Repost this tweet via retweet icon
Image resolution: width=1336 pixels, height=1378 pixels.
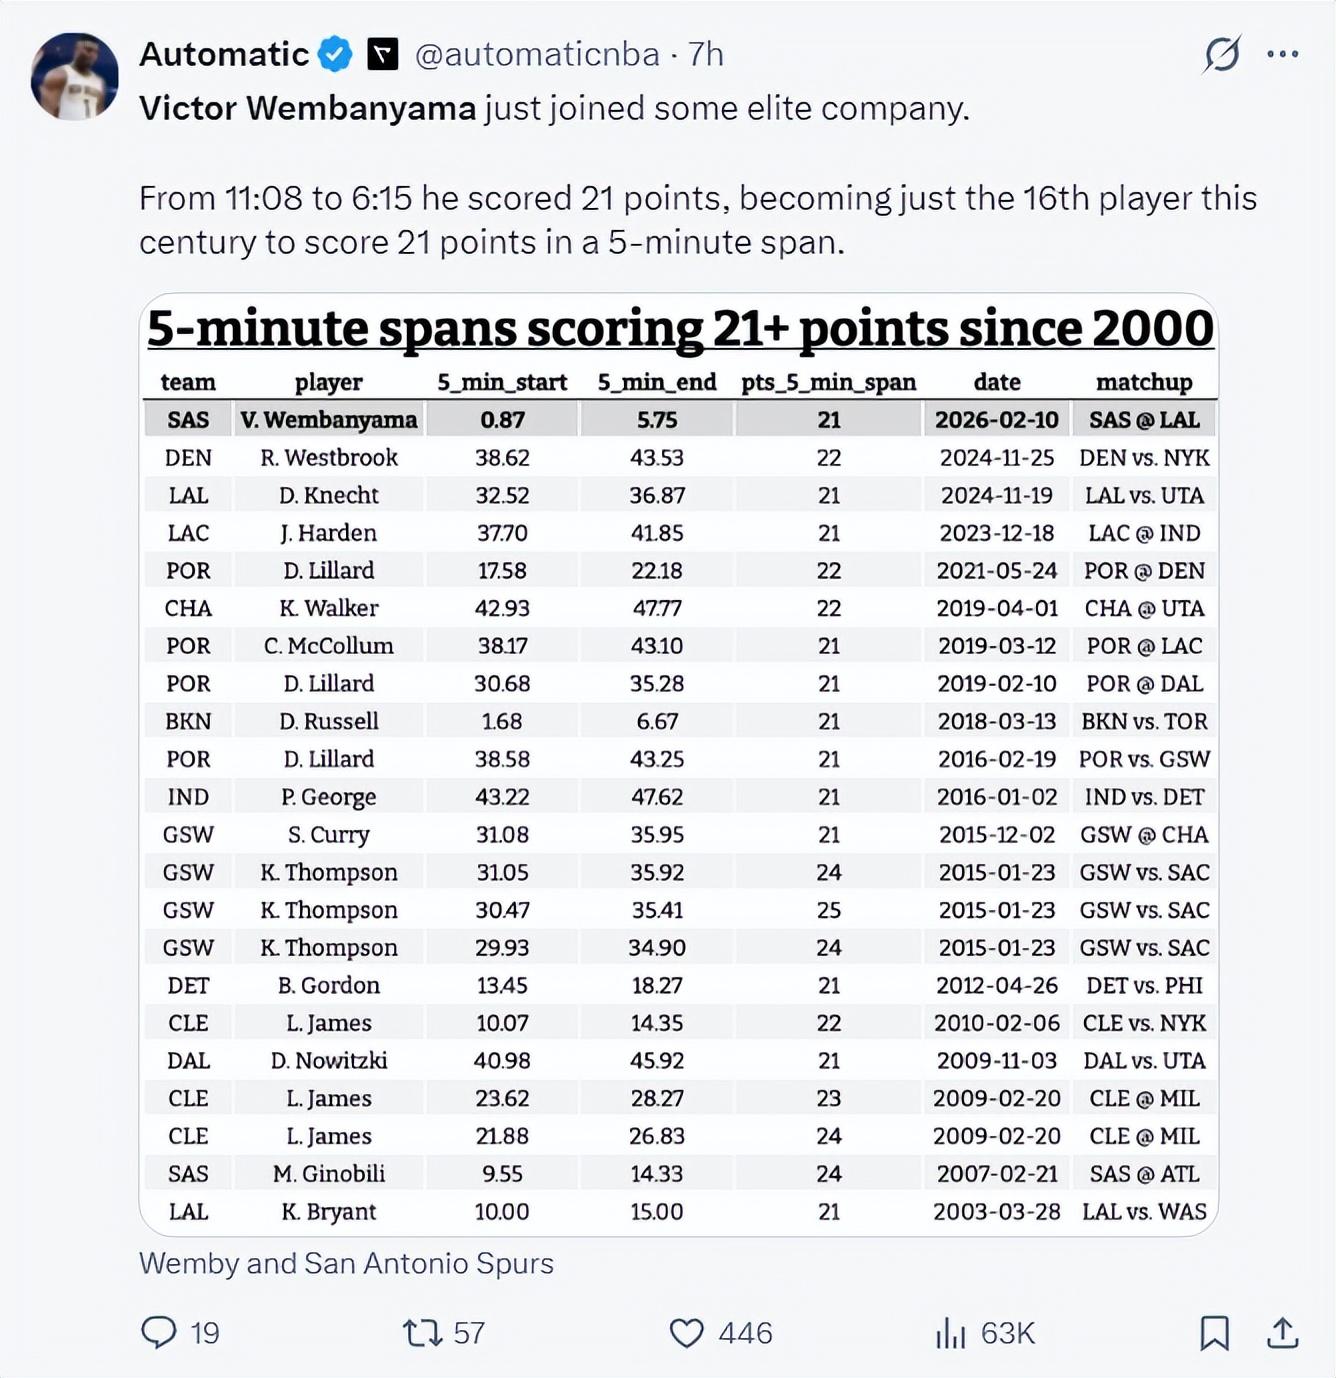click(x=421, y=1332)
